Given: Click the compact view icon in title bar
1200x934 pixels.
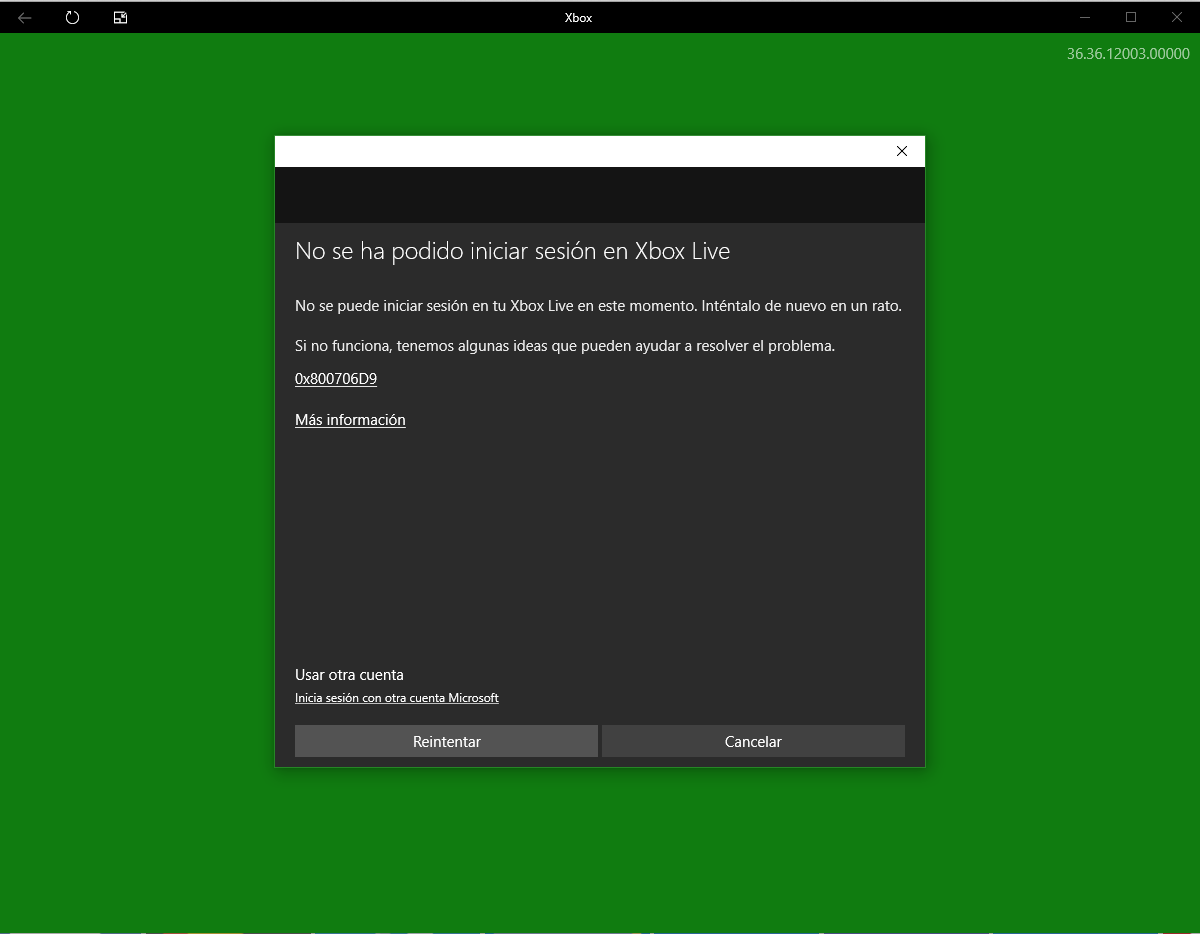Looking at the screenshot, I should point(120,17).
